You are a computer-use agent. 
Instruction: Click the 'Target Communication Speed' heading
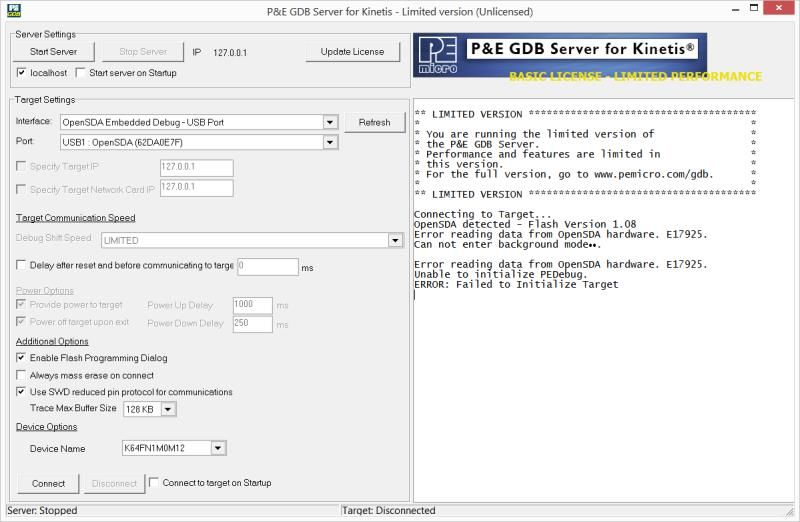pos(76,218)
